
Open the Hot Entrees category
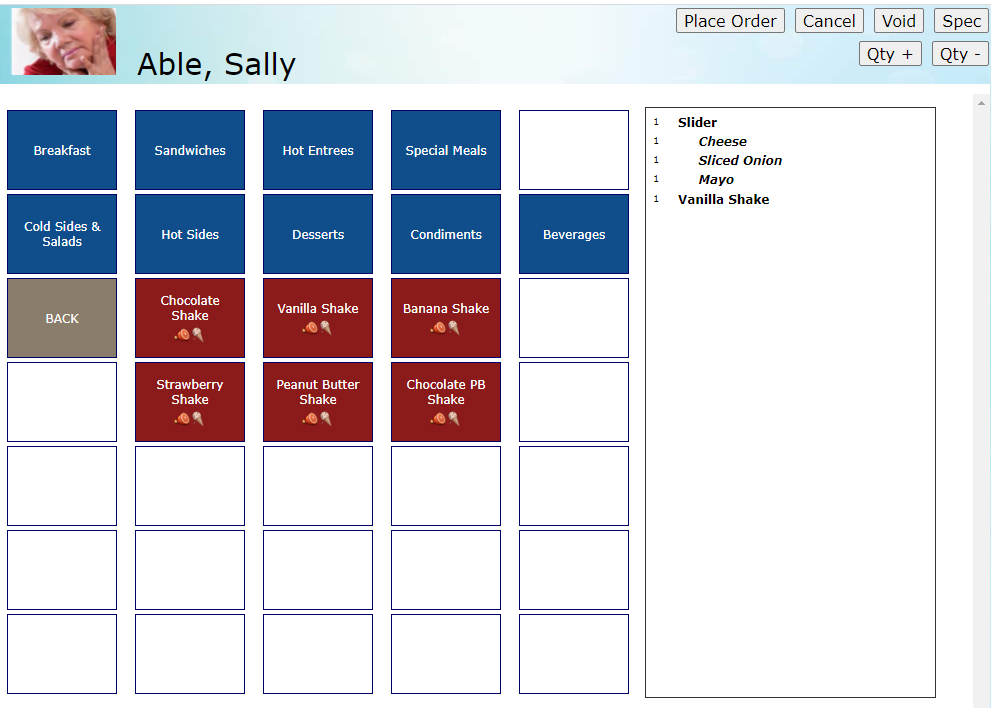[318, 150]
